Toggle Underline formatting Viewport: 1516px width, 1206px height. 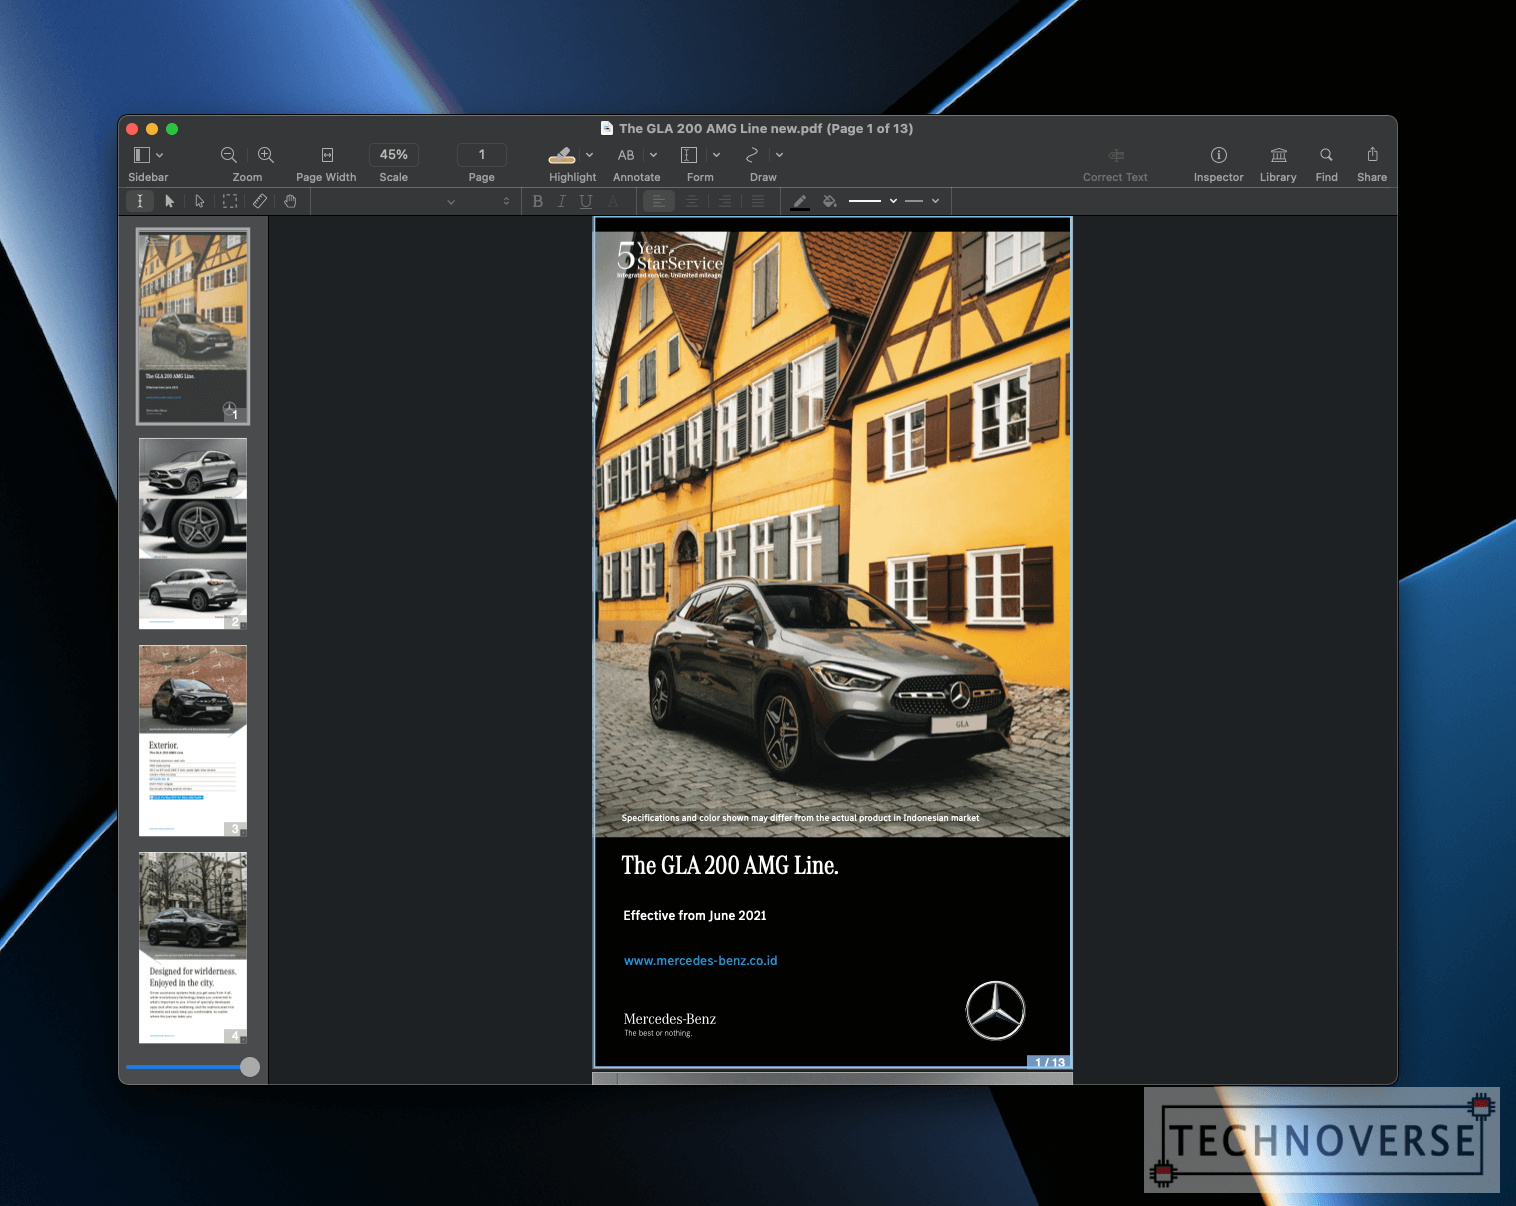coord(586,201)
